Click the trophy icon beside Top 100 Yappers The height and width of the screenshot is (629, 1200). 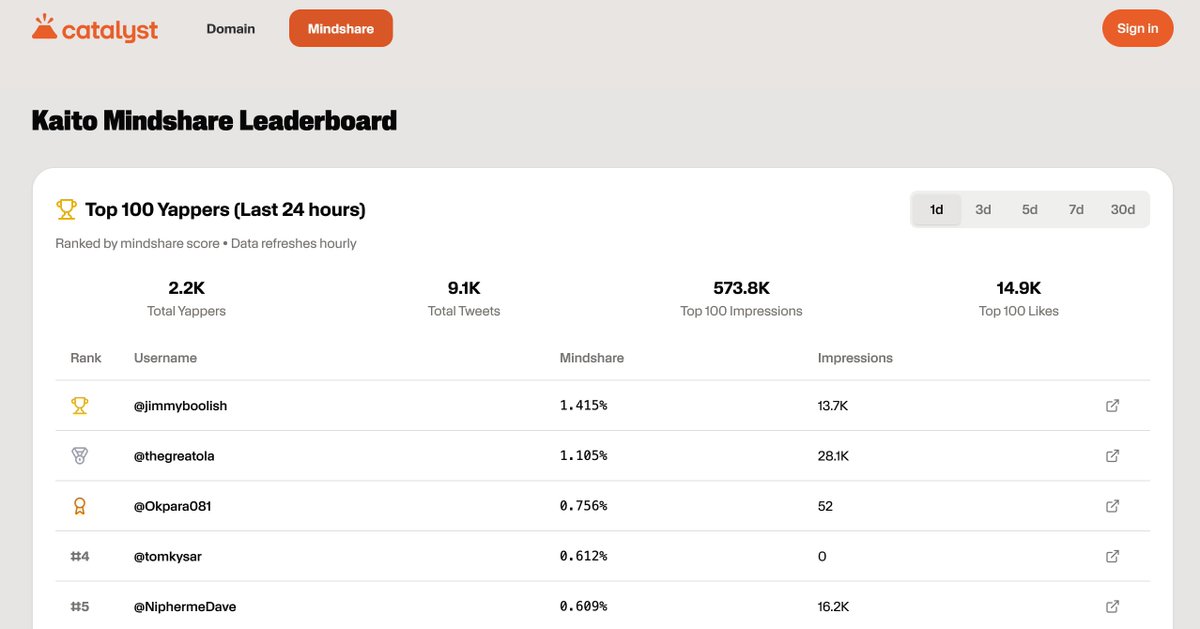(66, 209)
